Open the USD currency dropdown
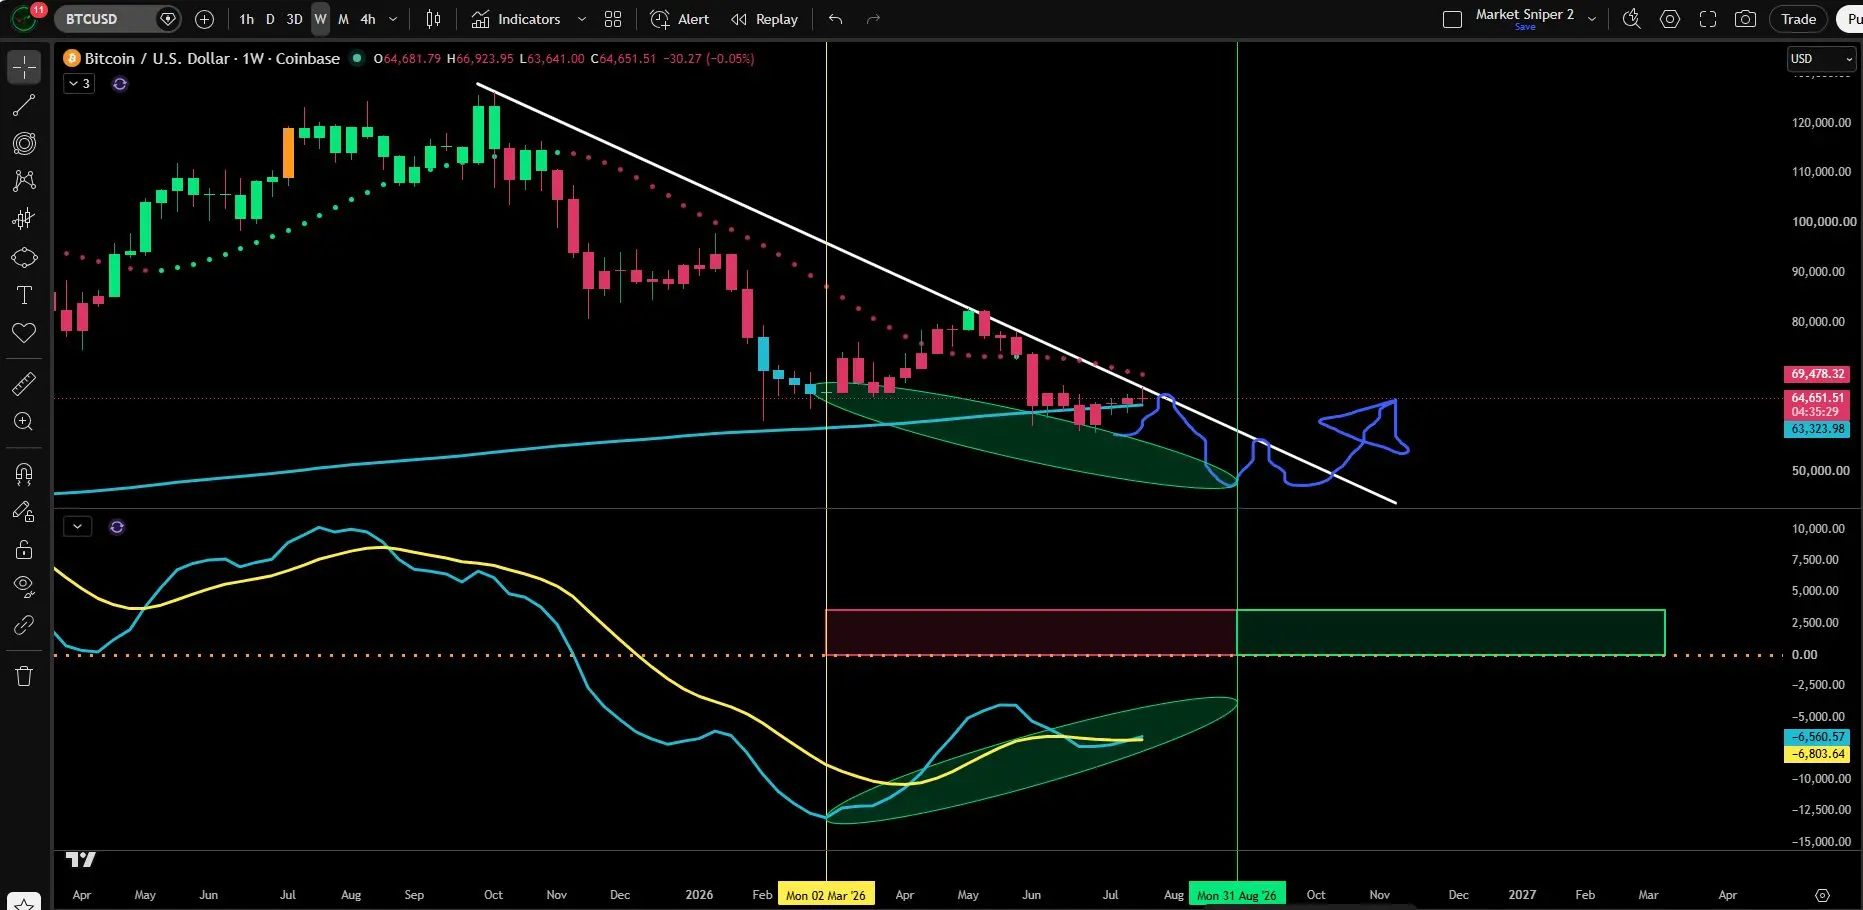Screen dimensions: 1863x910 click(1821, 59)
